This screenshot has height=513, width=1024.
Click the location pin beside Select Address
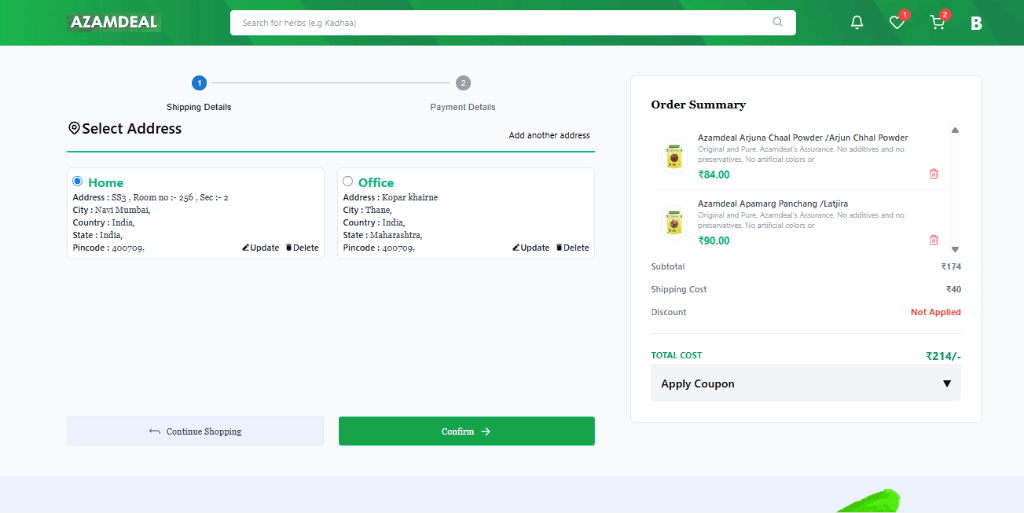74,128
